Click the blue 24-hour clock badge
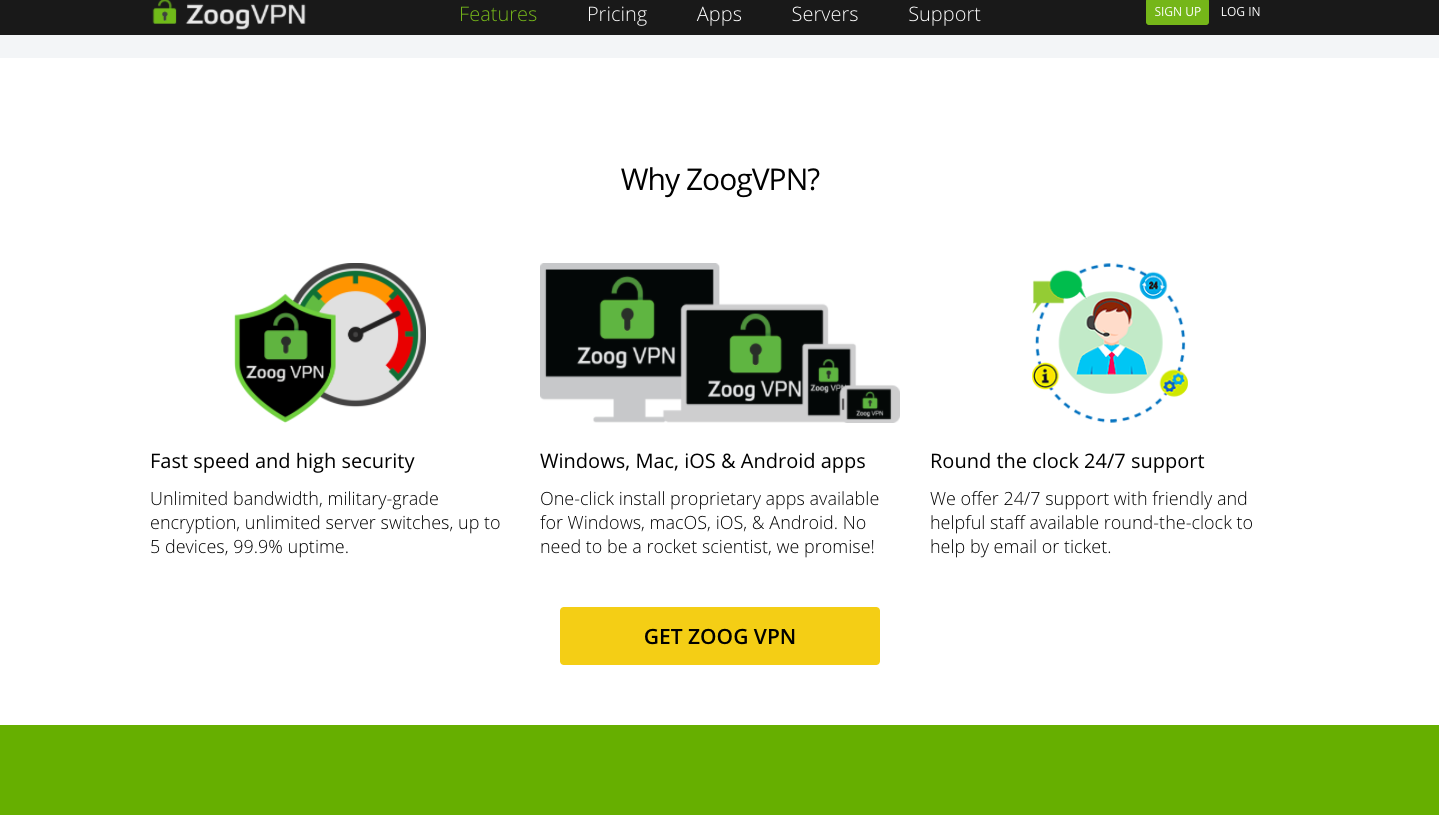1439x815 pixels. (1153, 285)
